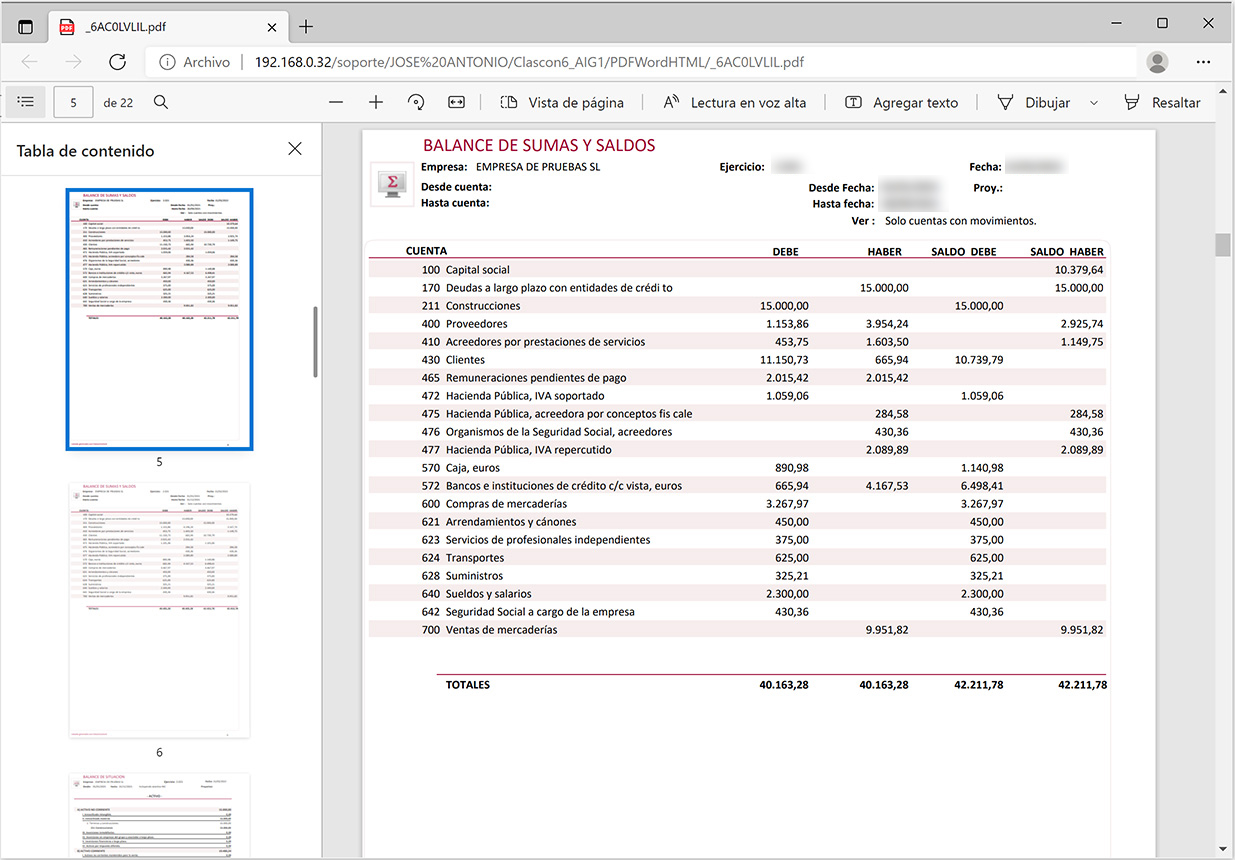
Task: Activate the Dibujar tool
Action: click(1034, 102)
